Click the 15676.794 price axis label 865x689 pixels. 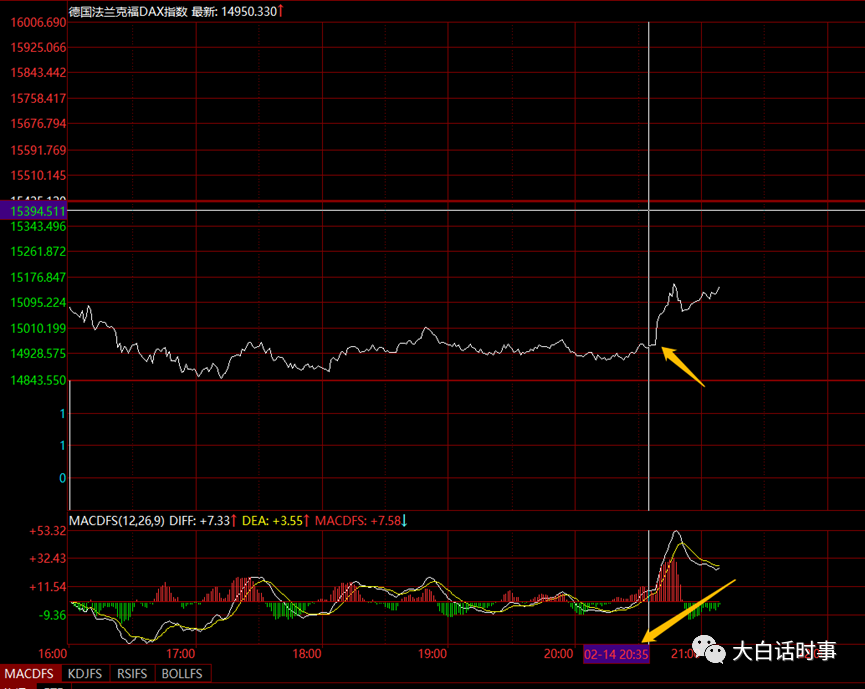38,124
